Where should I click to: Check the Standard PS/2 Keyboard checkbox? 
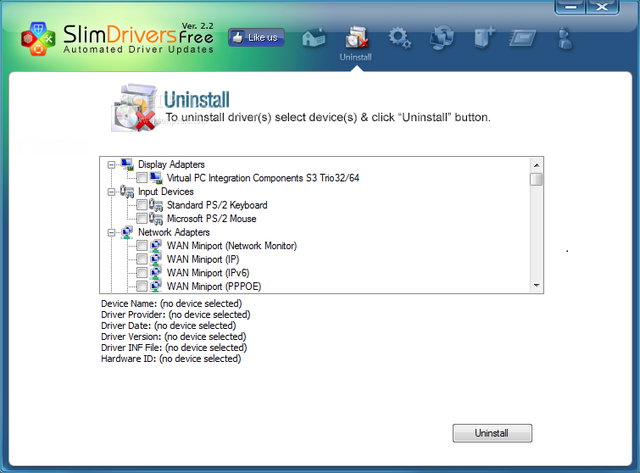point(142,205)
